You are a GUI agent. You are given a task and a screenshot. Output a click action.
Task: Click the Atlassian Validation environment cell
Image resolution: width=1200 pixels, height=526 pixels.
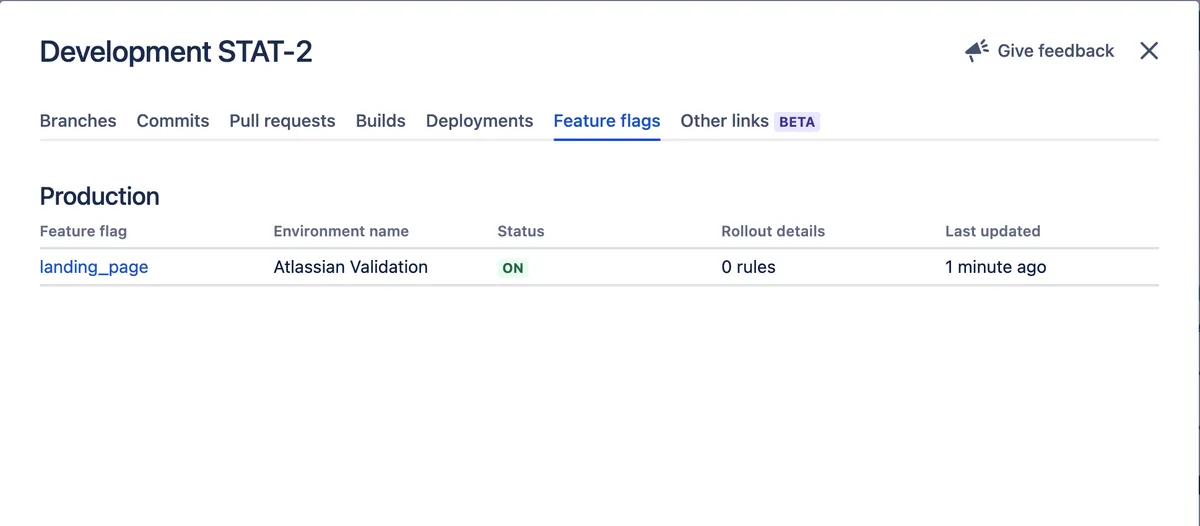pos(351,267)
